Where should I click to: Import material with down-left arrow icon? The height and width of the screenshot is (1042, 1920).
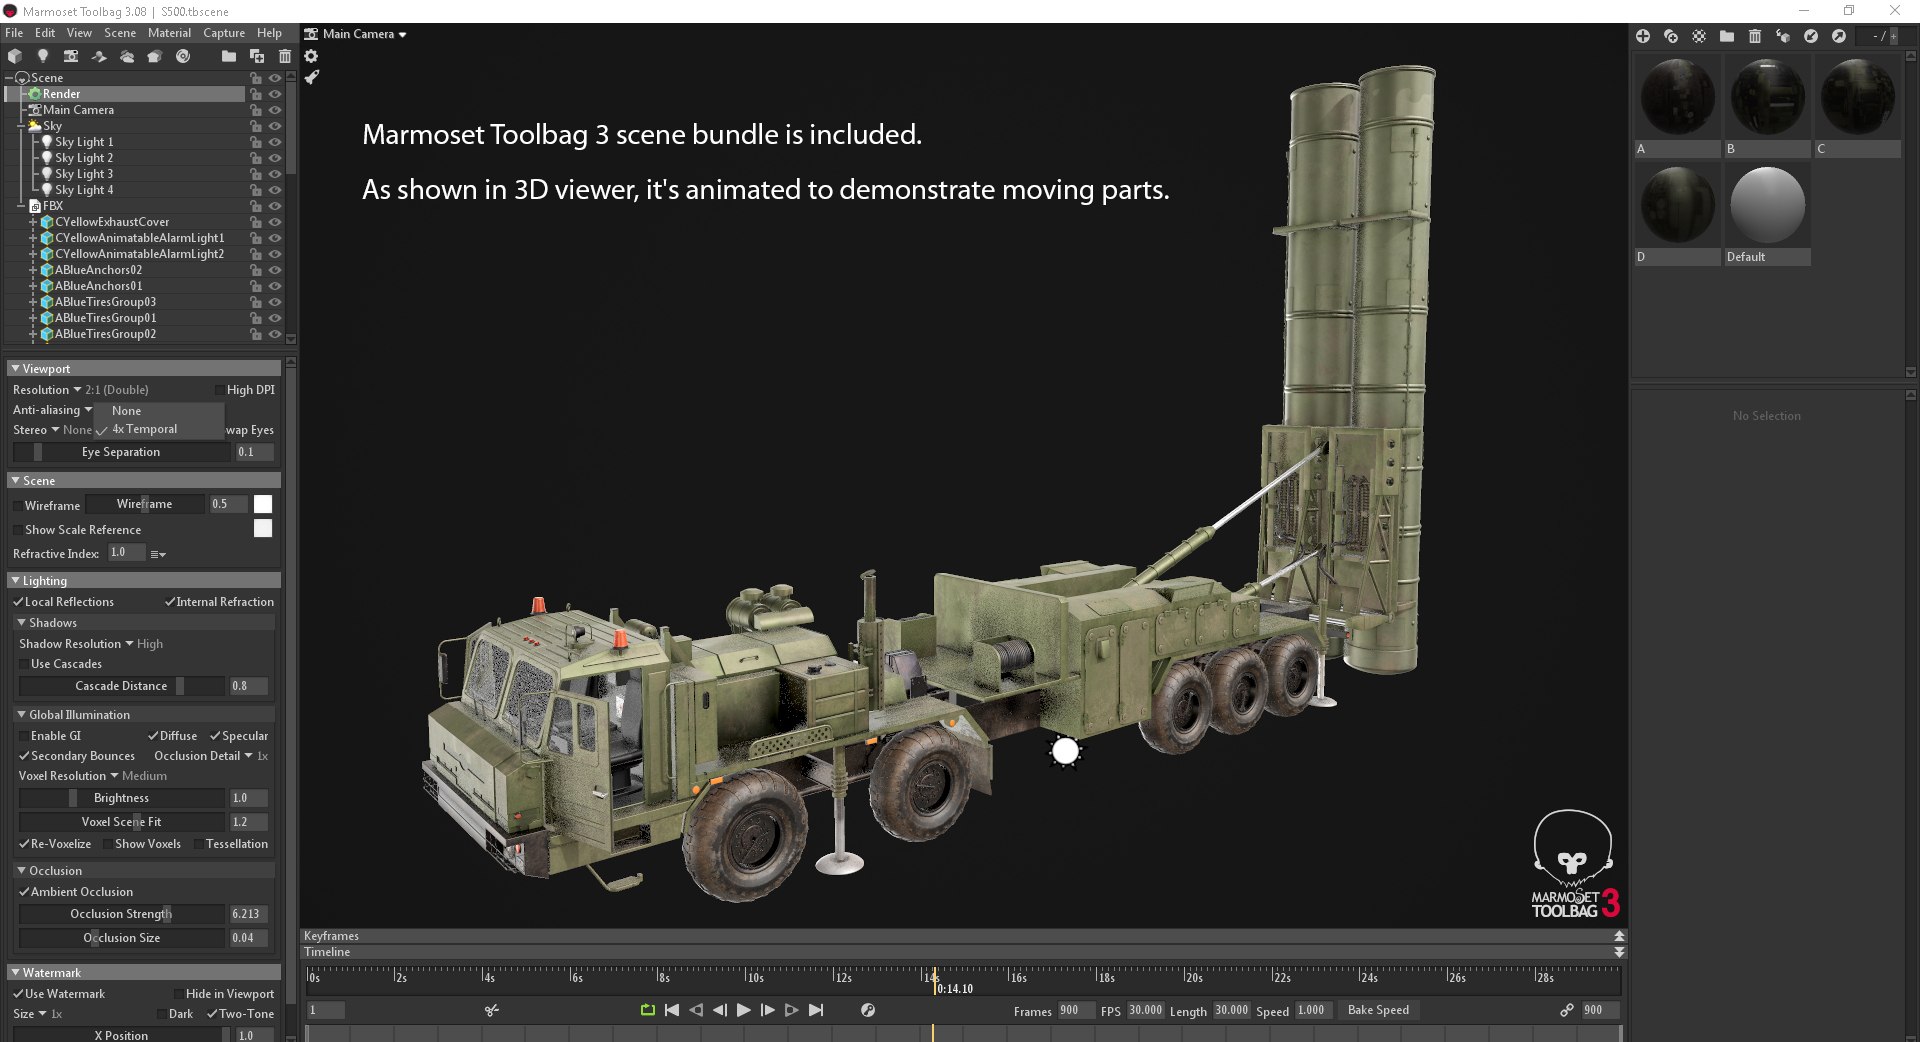point(1810,36)
